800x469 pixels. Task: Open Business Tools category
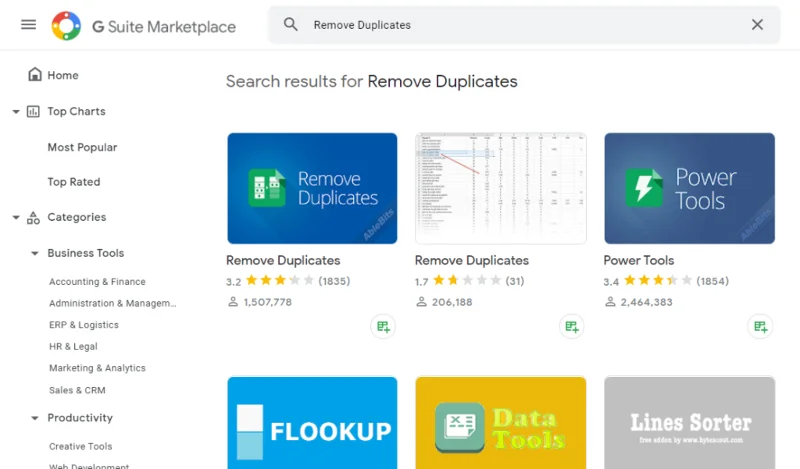[86, 253]
